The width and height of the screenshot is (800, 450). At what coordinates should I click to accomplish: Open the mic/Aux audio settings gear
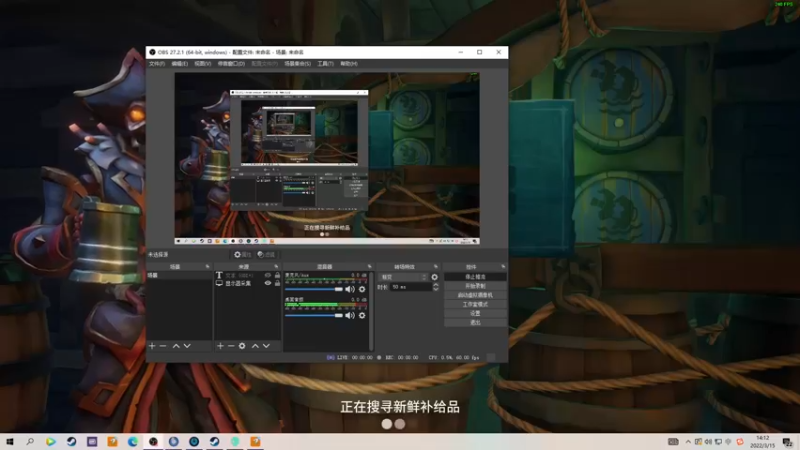tap(362, 289)
